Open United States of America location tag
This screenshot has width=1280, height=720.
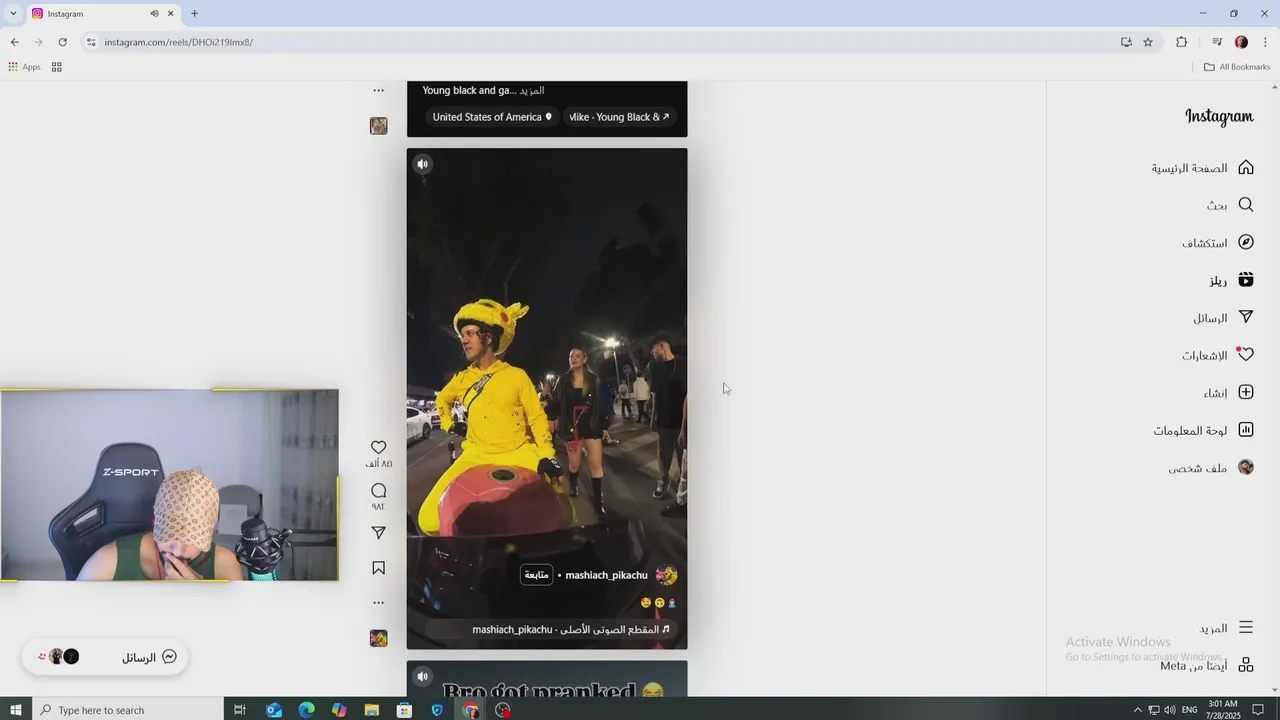(x=492, y=117)
